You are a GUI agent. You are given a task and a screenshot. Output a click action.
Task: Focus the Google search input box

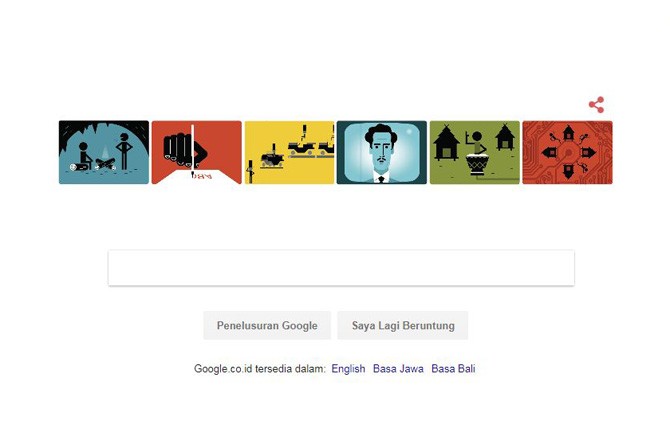pyautogui.click(x=341, y=268)
